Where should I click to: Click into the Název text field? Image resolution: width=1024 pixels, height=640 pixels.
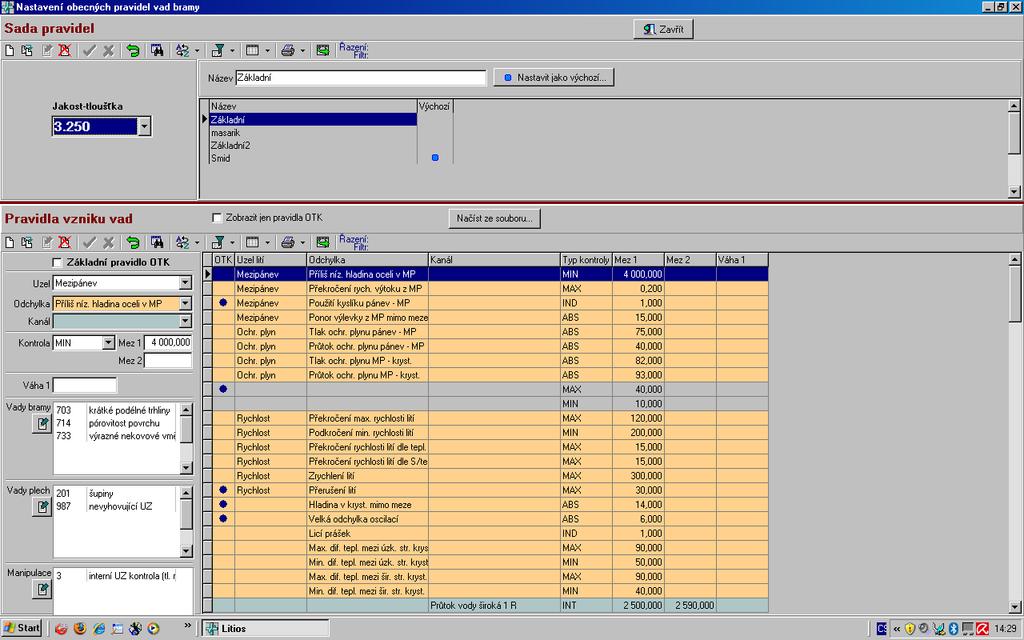[360, 78]
